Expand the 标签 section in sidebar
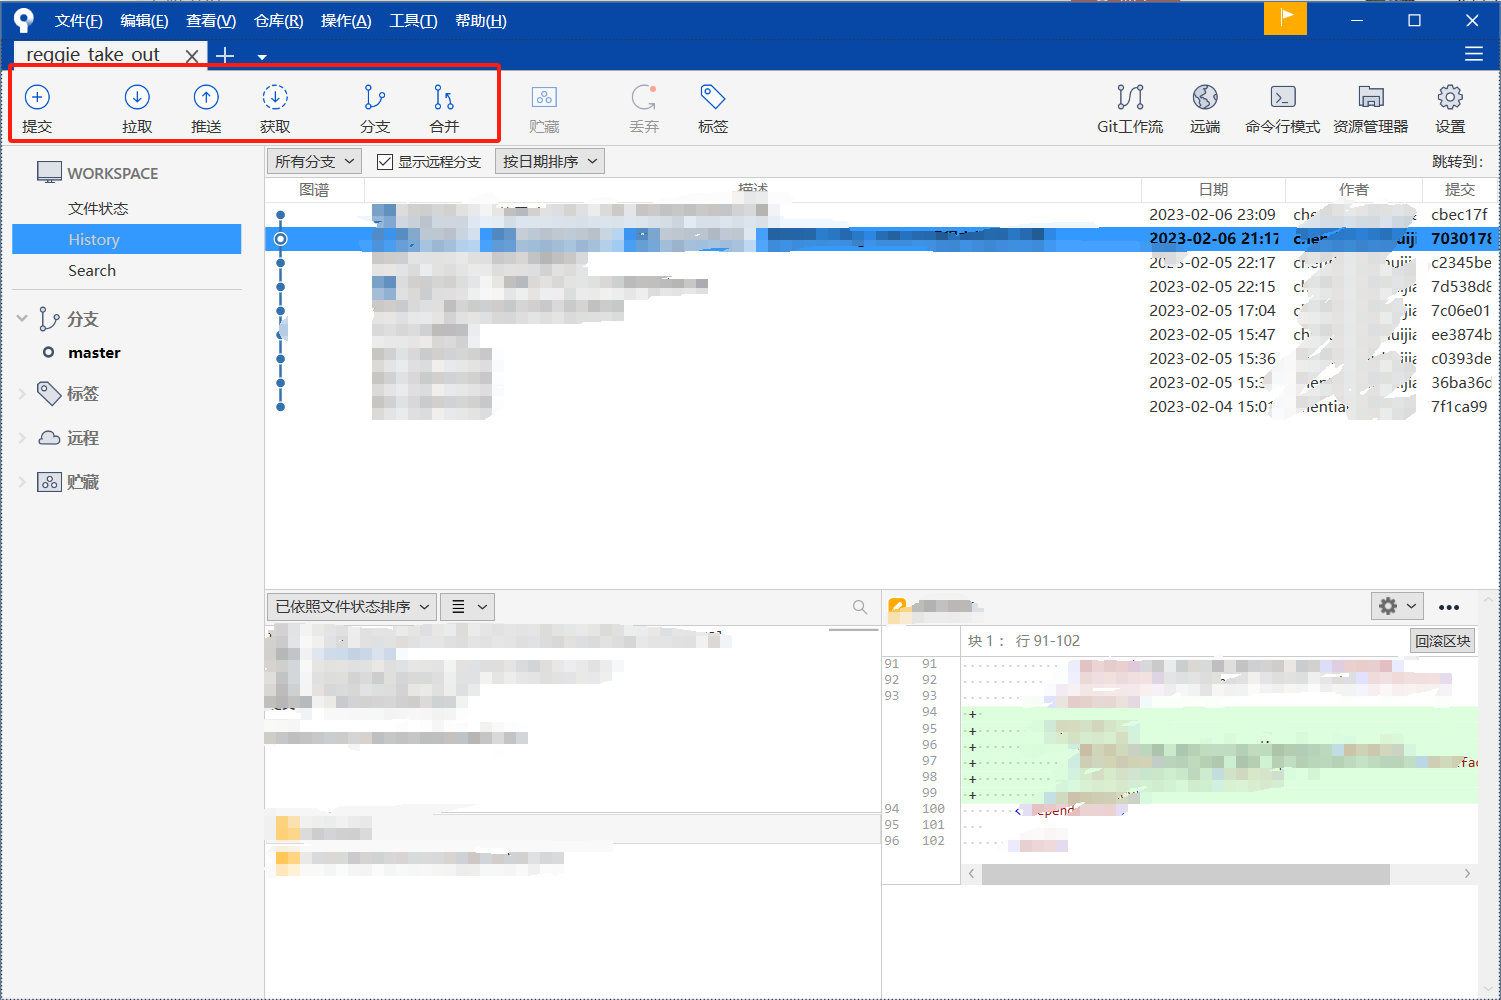1501x1000 pixels. coord(22,394)
